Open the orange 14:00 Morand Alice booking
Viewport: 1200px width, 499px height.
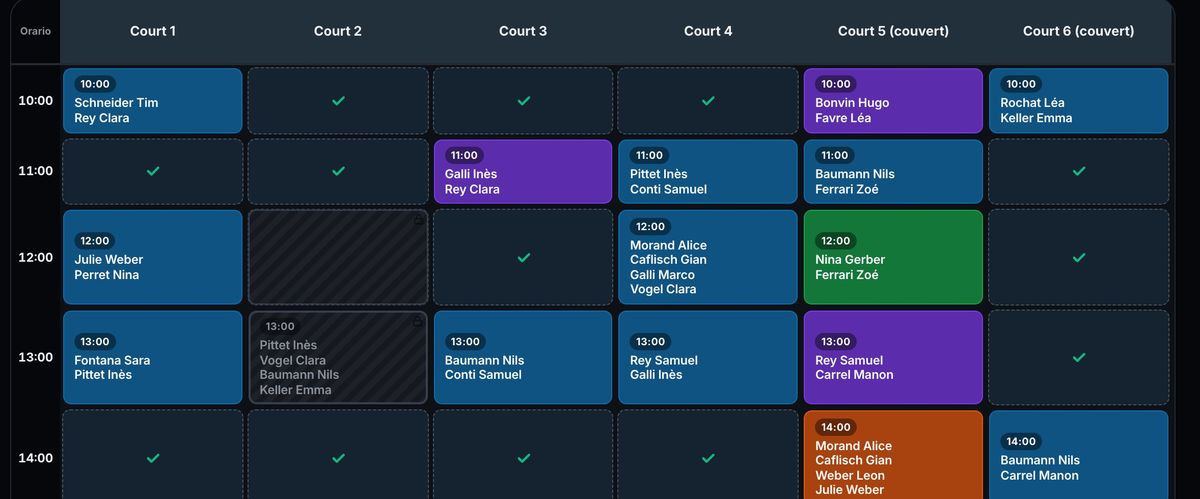(x=893, y=455)
